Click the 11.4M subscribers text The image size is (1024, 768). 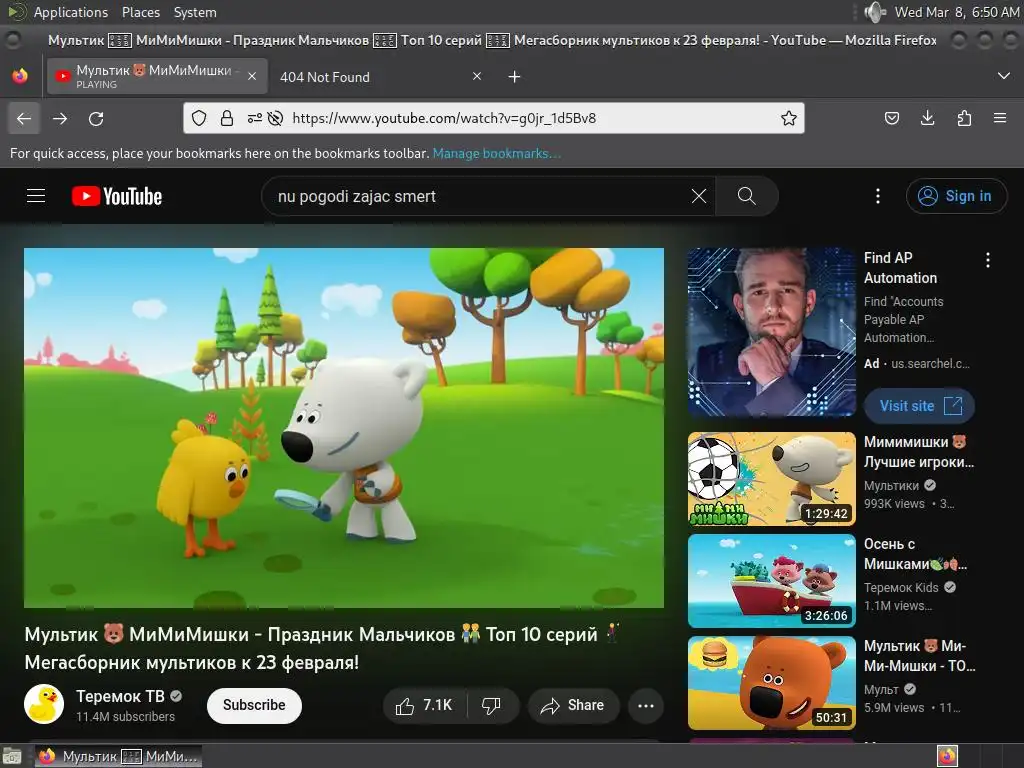click(125, 716)
